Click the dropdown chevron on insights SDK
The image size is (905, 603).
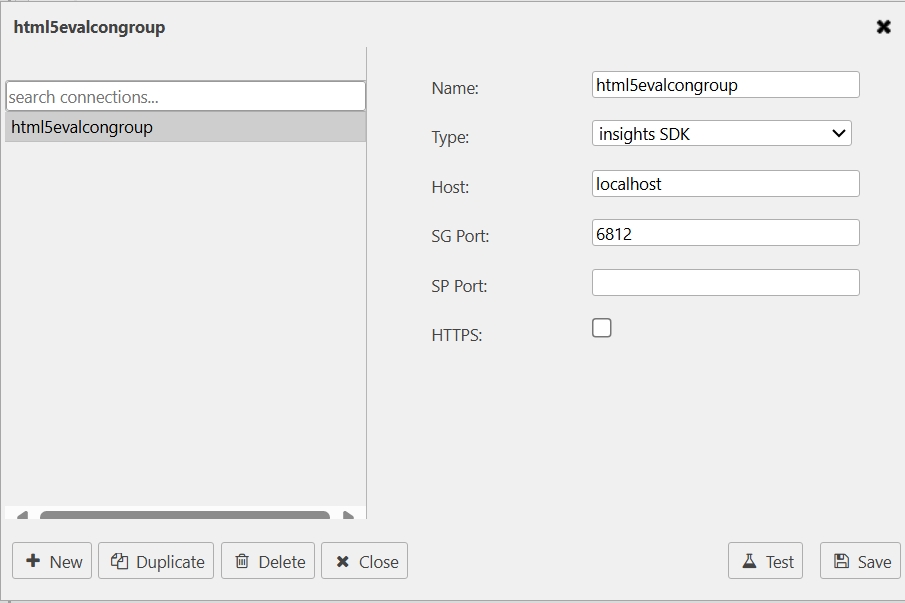click(838, 134)
